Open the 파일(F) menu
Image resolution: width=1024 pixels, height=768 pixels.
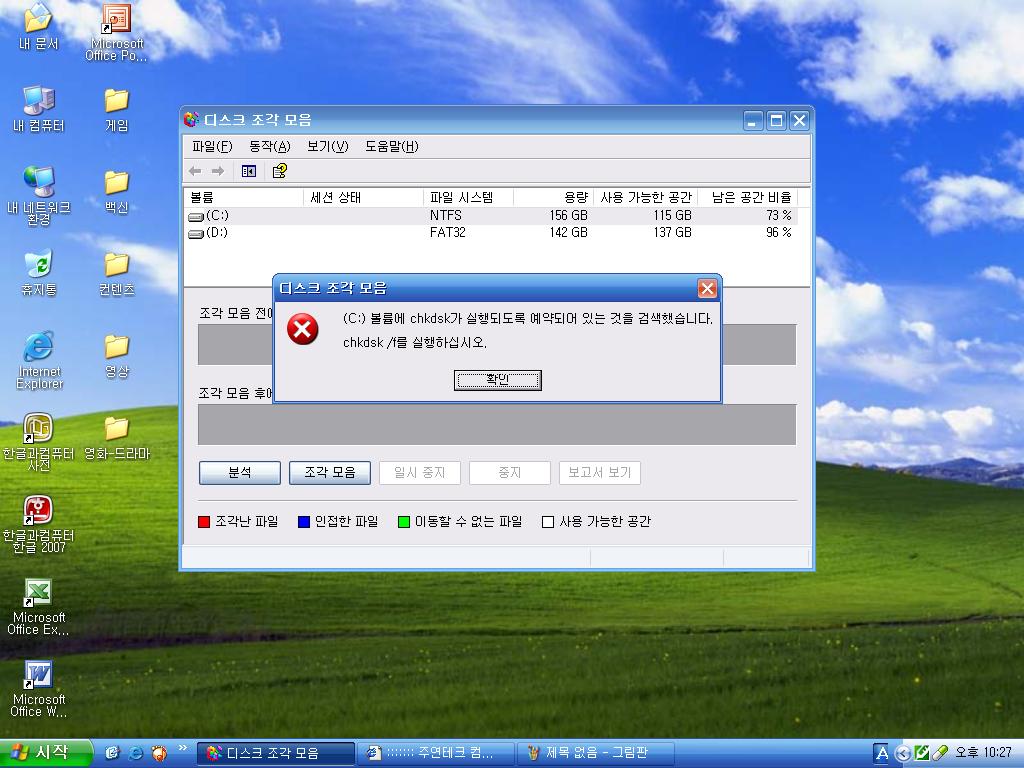(x=212, y=146)
